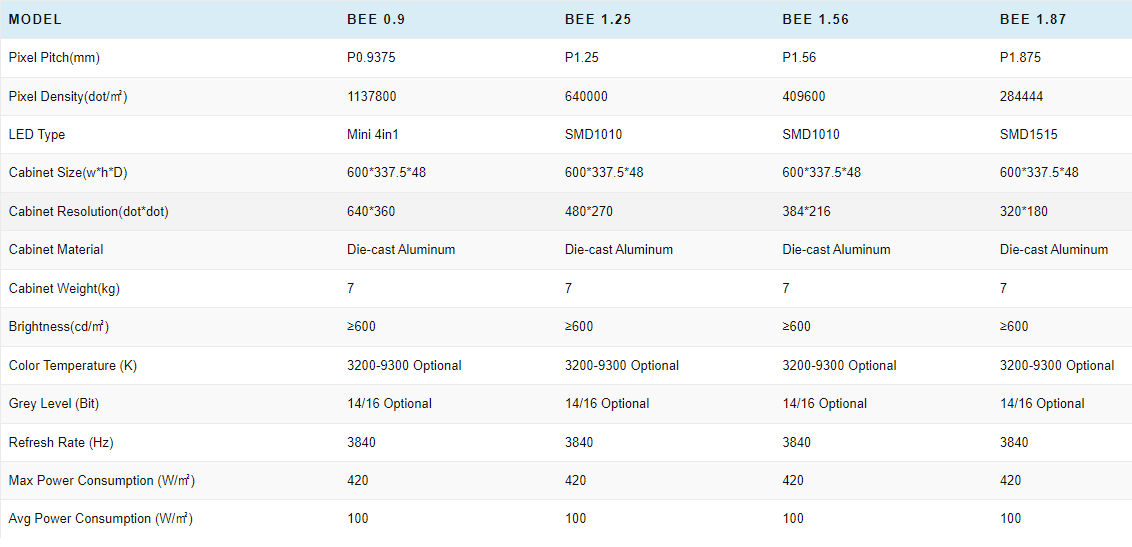Click the Cabinet Material row label
The image size is (1132, 547).
56,249
